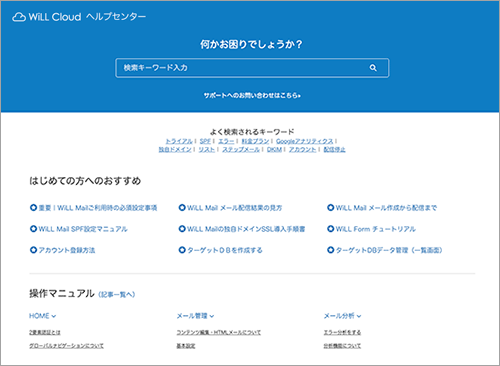Expand the HOME manual category
The width and height of the screenshot is (500, 366).
(x=43, y=316)
